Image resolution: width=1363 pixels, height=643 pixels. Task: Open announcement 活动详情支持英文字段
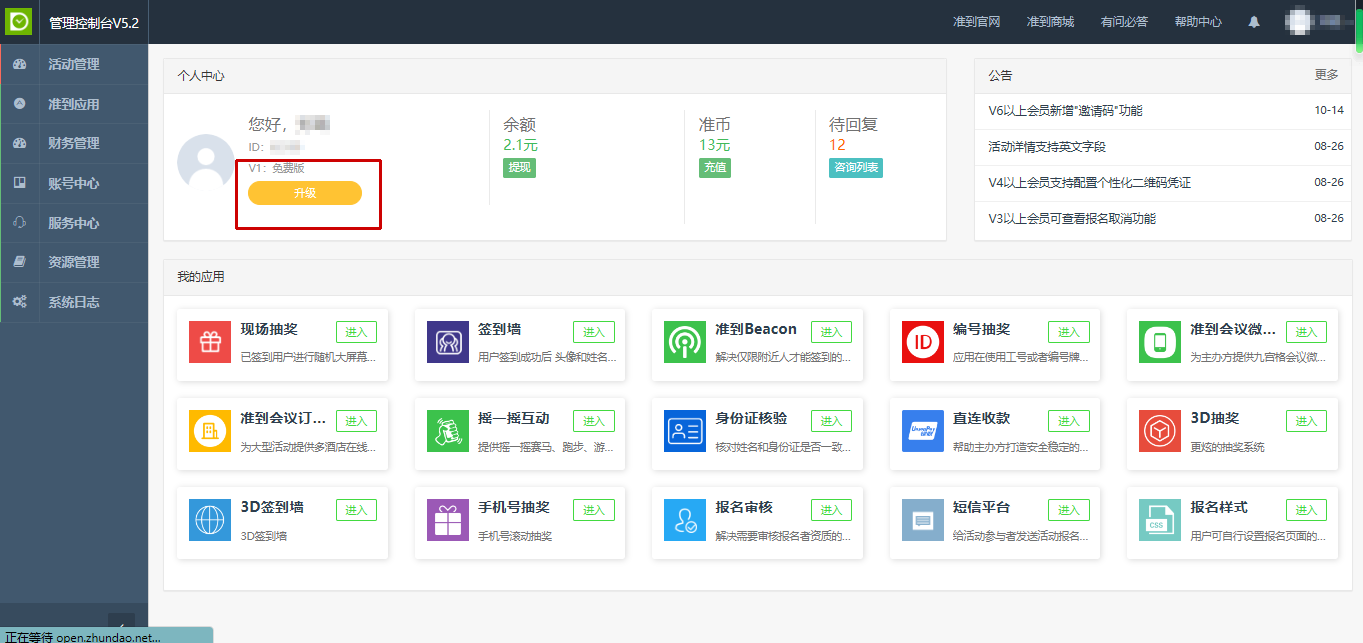[x=1047, y=147]
